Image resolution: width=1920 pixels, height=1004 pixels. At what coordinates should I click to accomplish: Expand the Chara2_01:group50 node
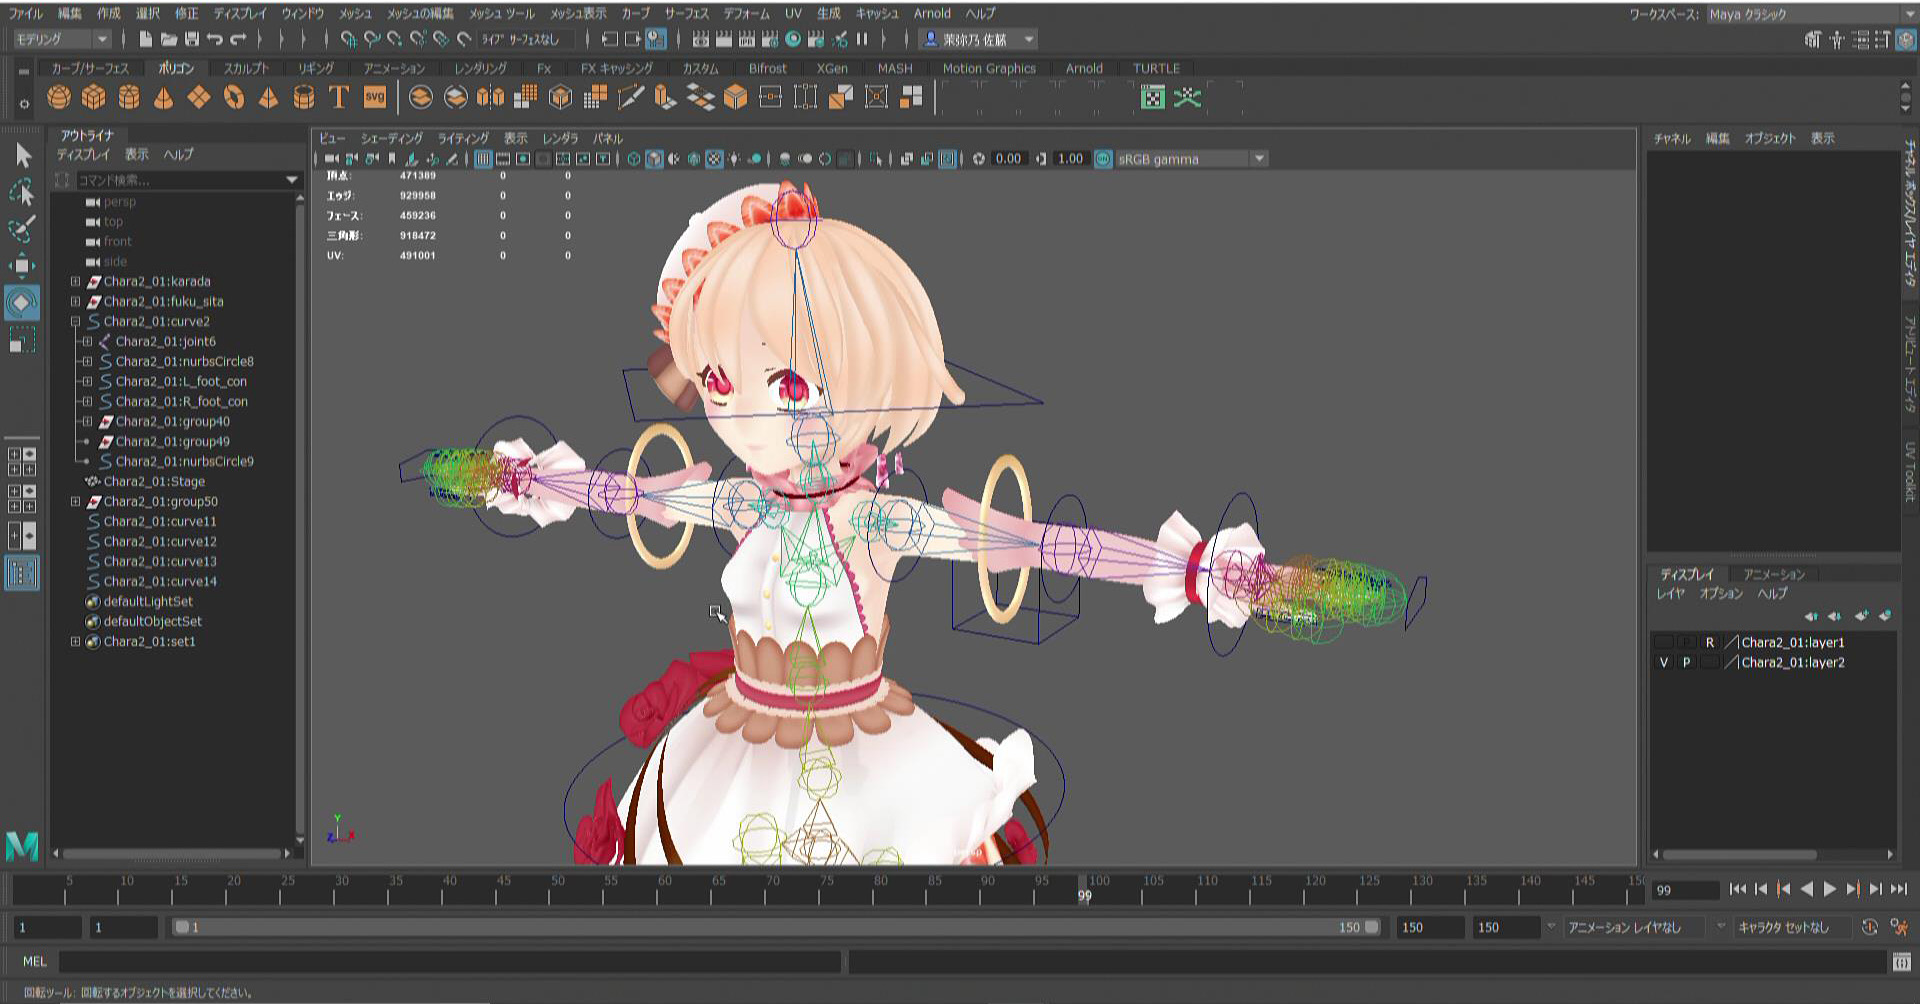[75, 501]
